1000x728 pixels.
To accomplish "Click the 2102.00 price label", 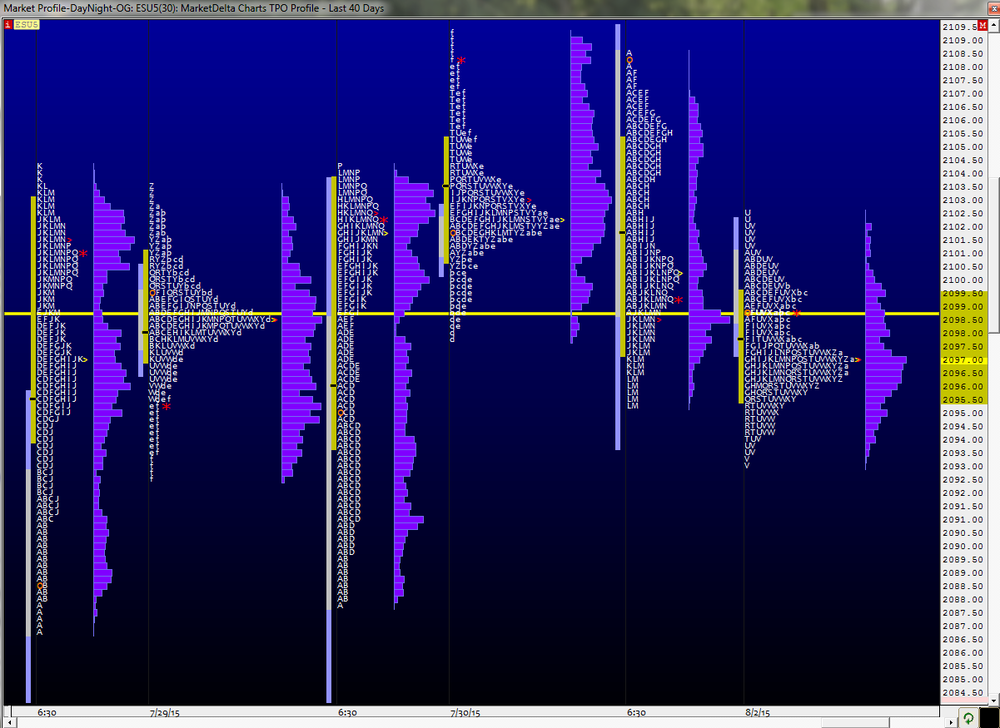I will click(x=963, y=227).
